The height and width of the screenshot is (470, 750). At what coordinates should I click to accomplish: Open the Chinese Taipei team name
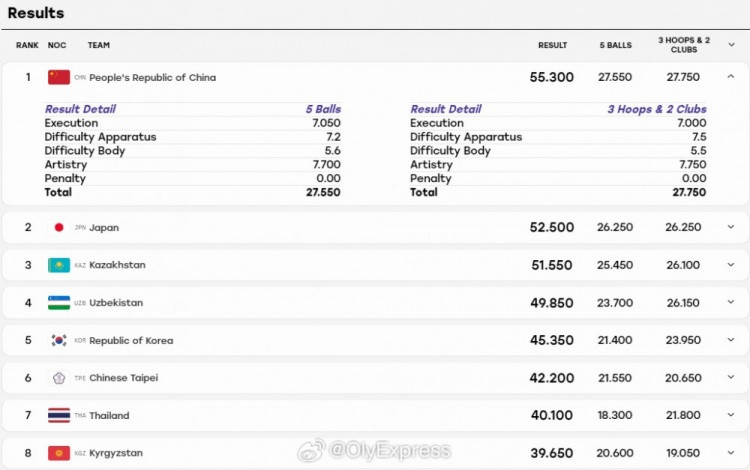[x=123, y=378]
